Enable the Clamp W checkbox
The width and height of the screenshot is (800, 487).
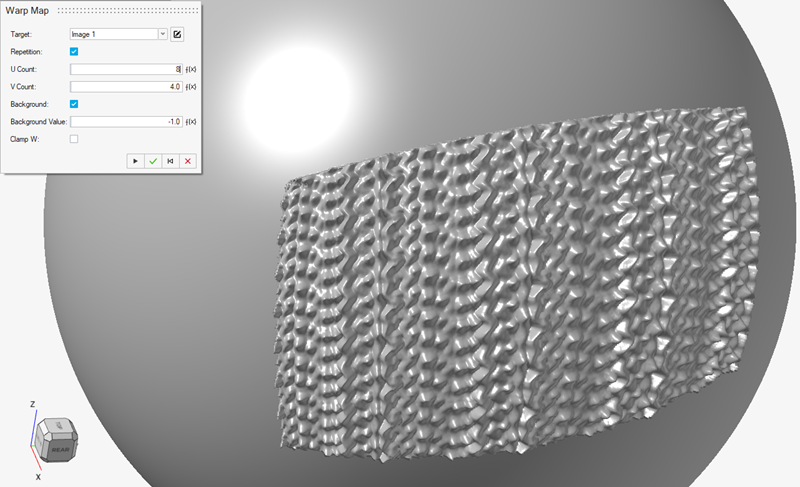pos(74,139)
